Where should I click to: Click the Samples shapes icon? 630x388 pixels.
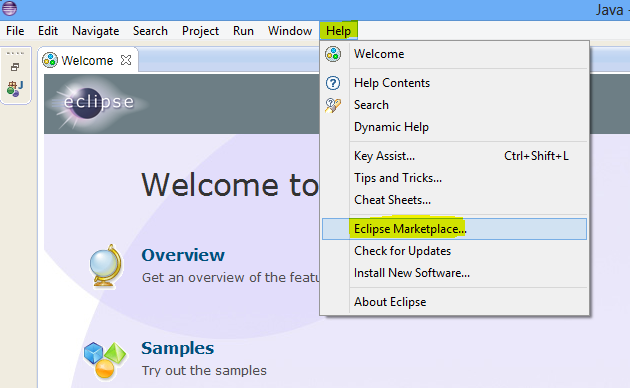click(105, 361)
